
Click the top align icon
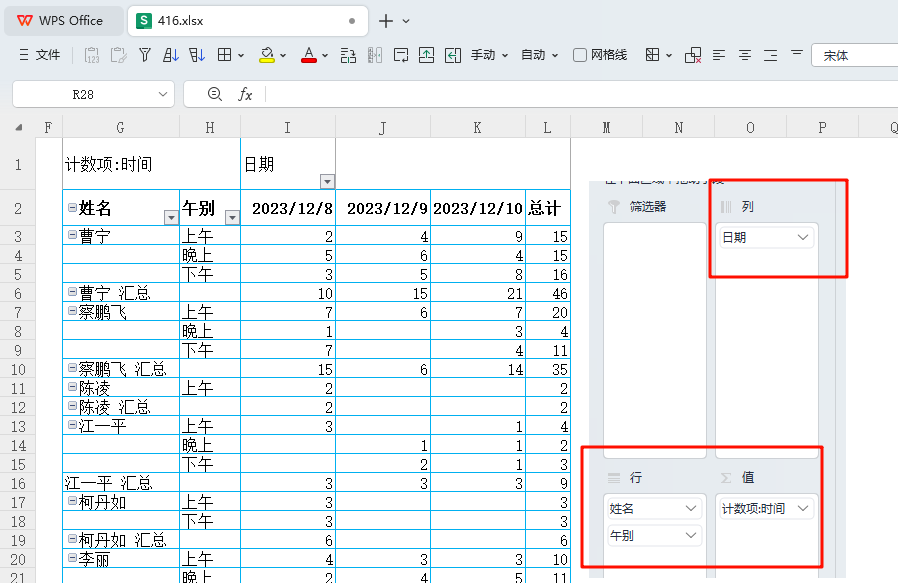coord(797,53)
